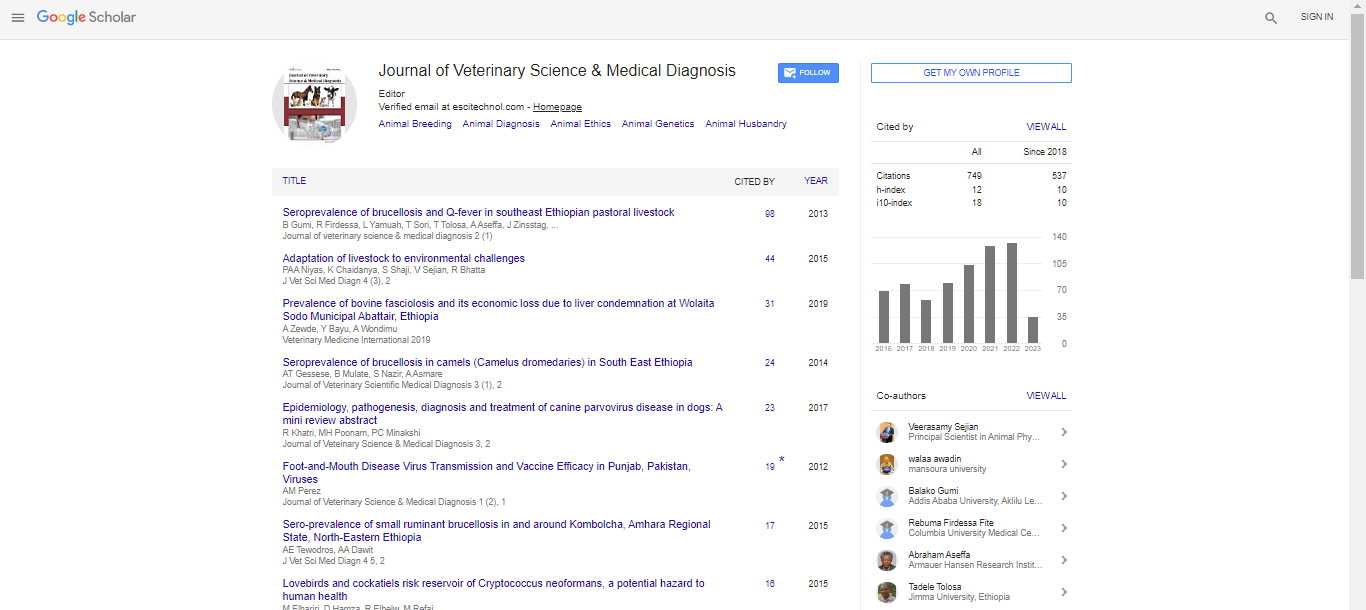Click the 2022 citation bar in chart
Image resolution: width=1366 pixels, height=610 pixels.
[1012, 292]
